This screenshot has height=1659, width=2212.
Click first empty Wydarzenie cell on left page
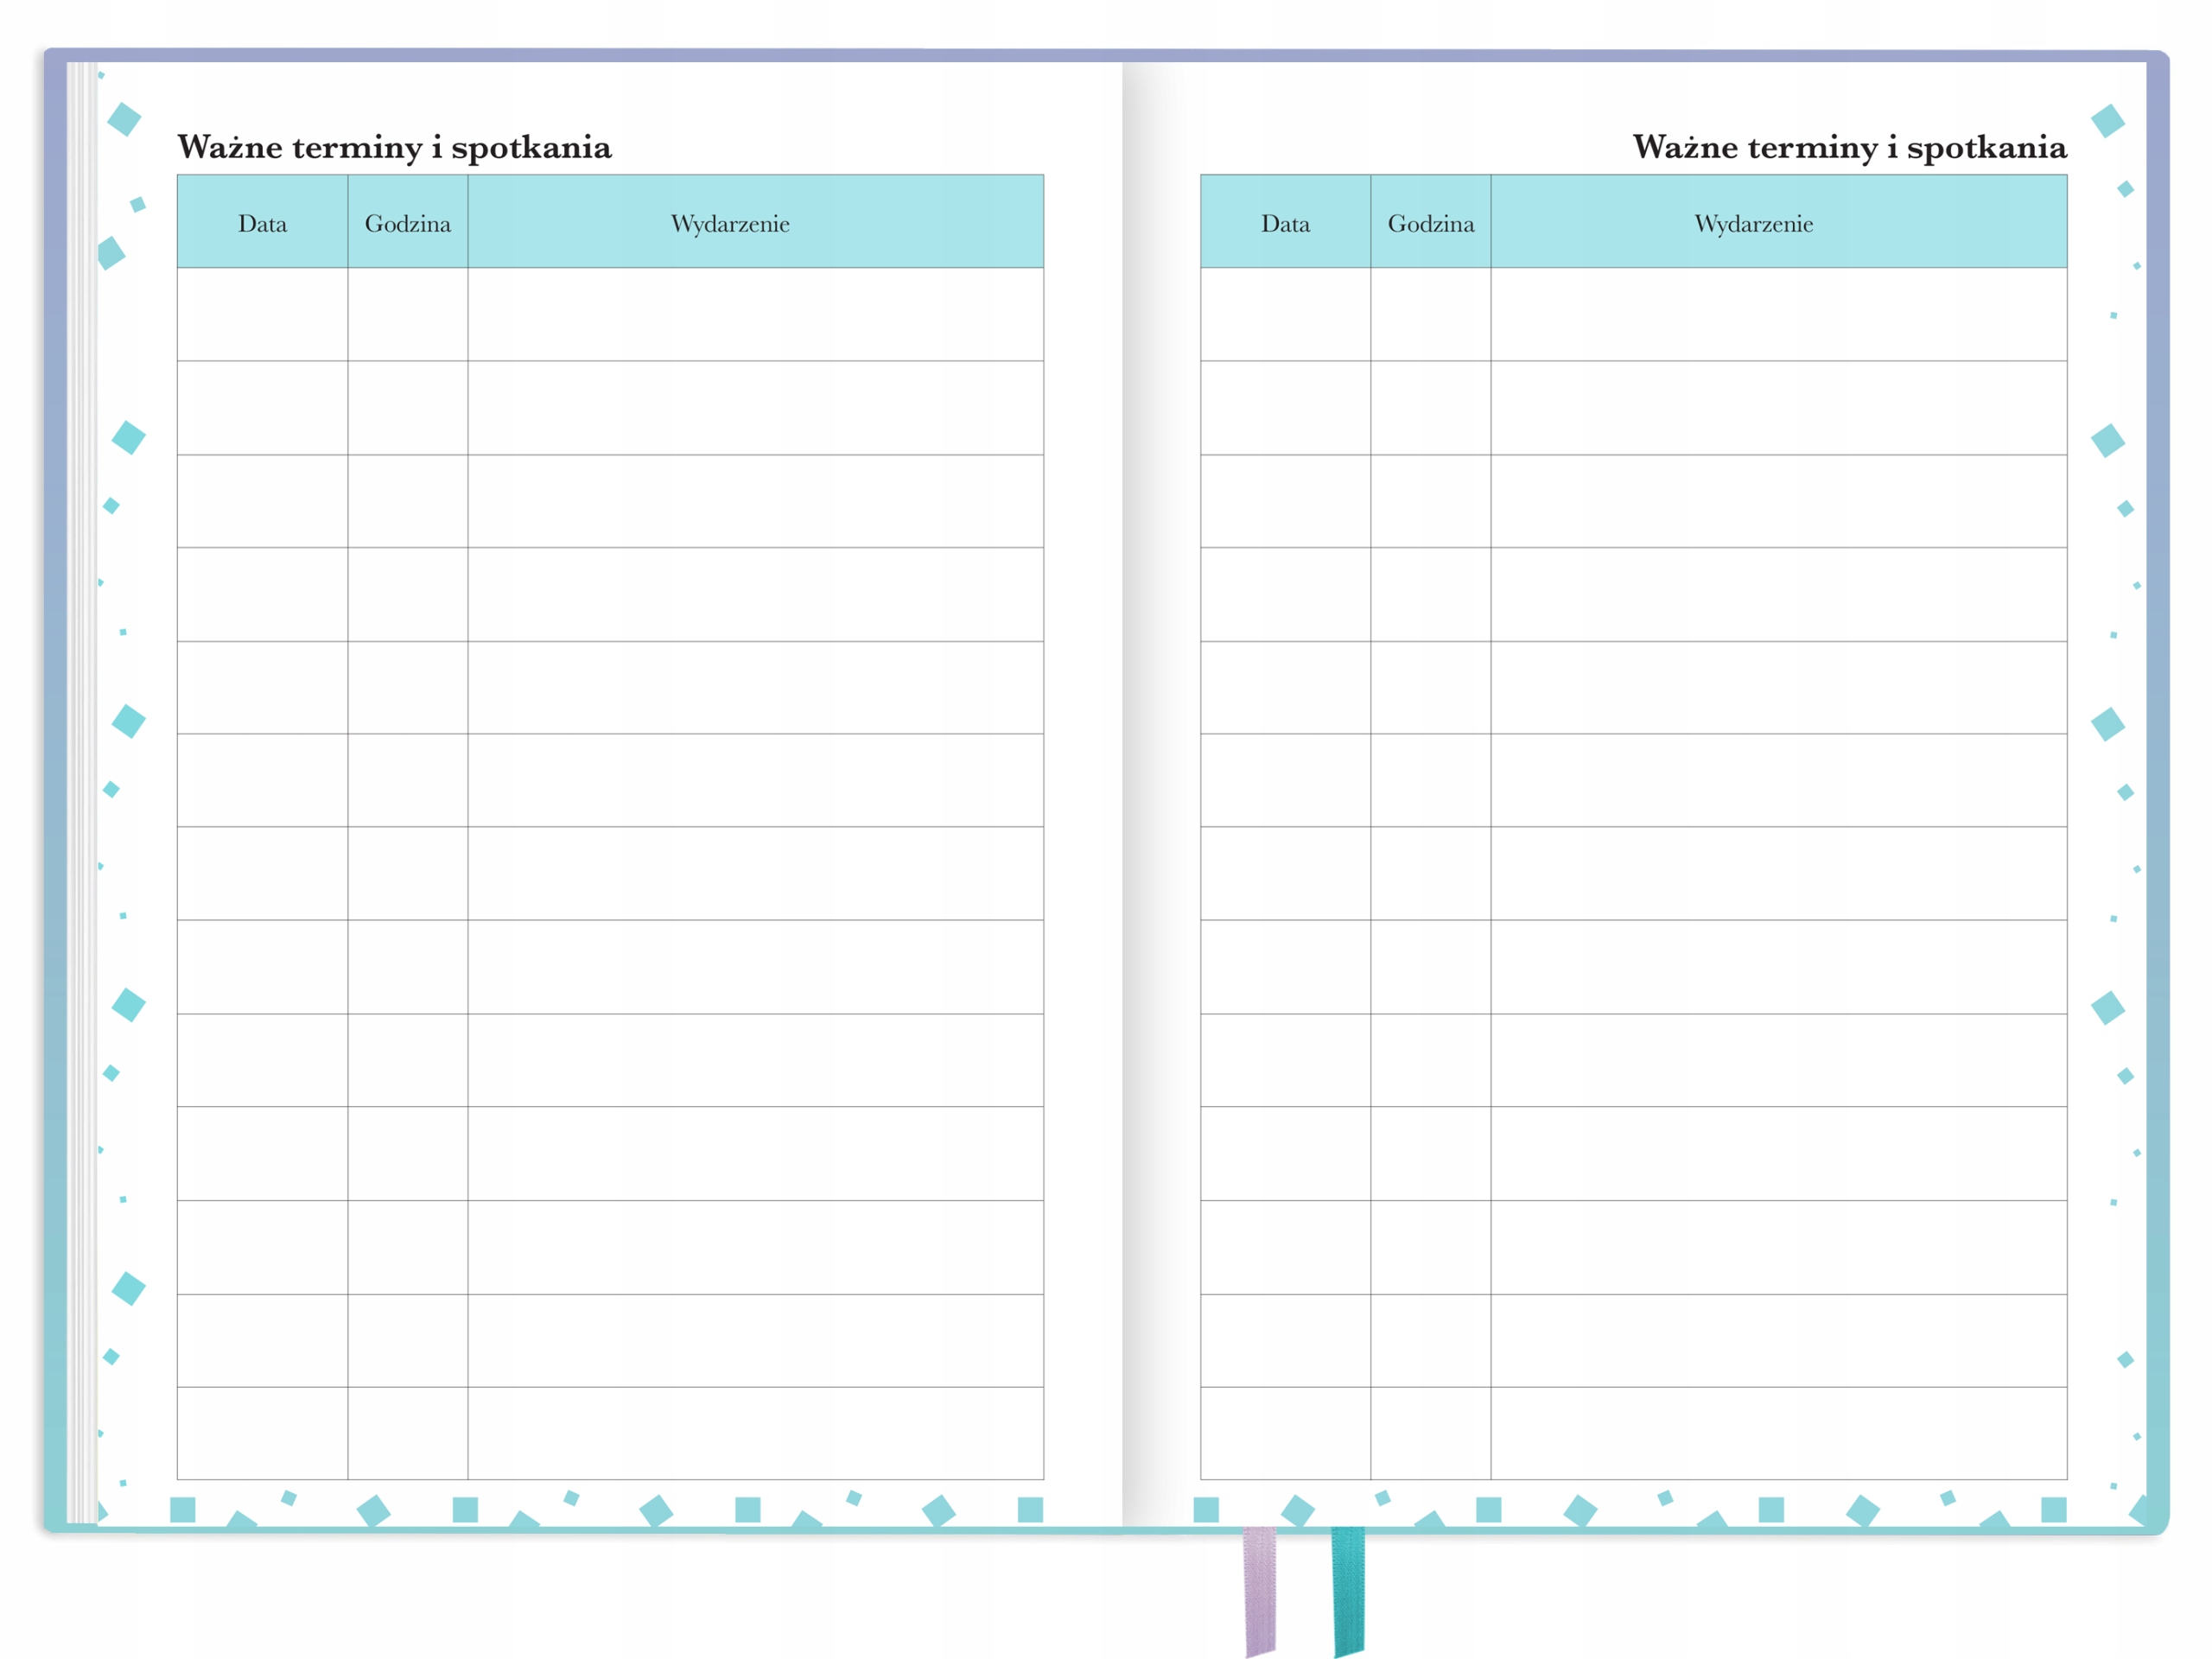[x=755, y=314]
